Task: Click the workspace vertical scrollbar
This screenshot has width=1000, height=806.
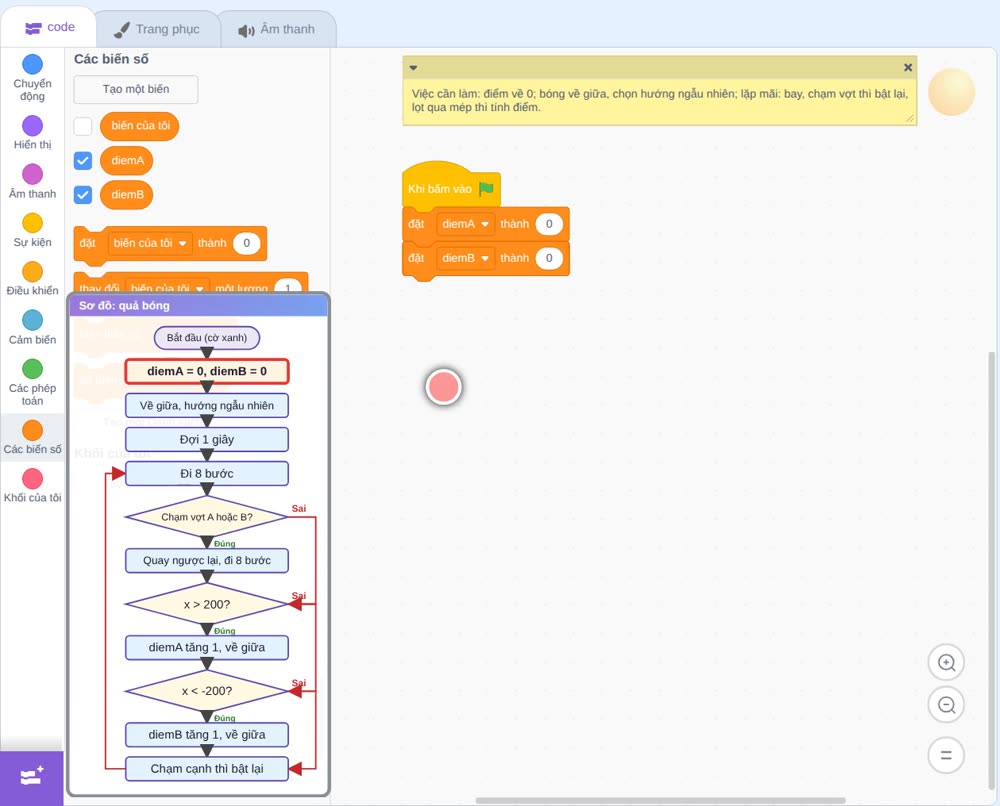Action: 991,571
